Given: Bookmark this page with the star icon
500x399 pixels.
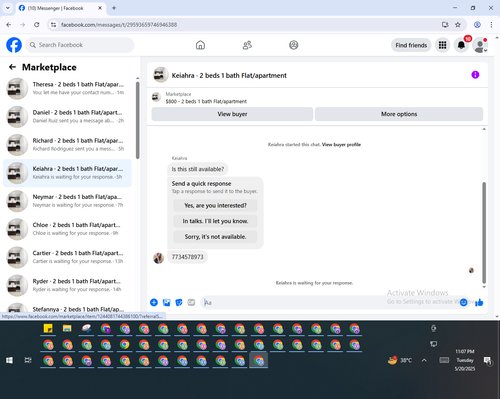Looking at the screenshot, I should pos(458,25).
